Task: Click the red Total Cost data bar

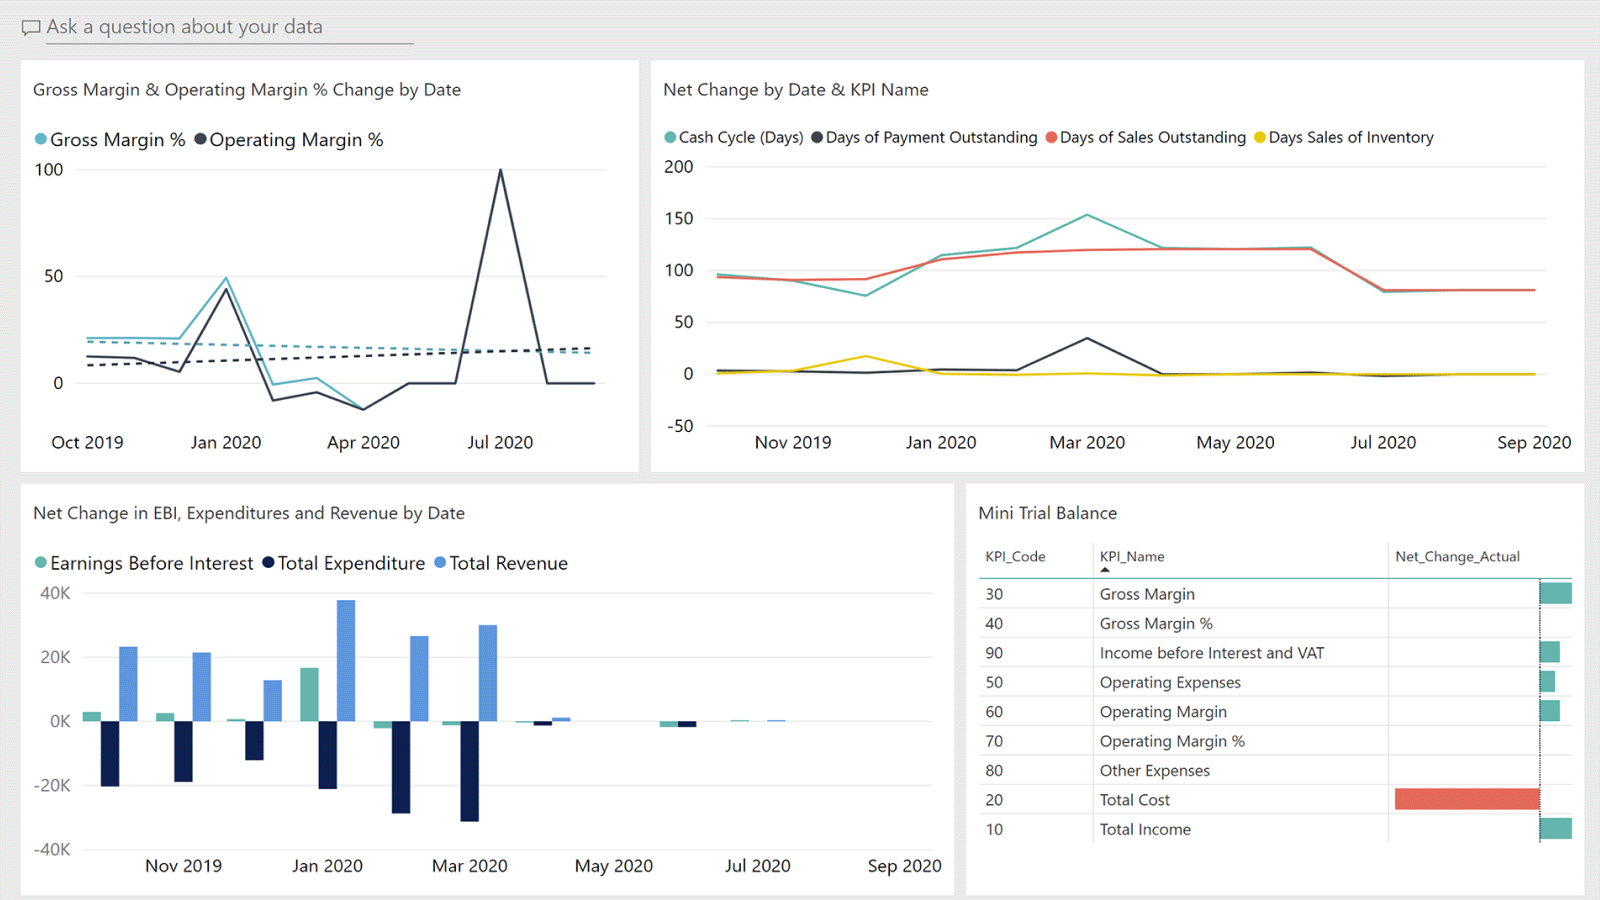Action: pyautogui.click(x=1467, y=799)
